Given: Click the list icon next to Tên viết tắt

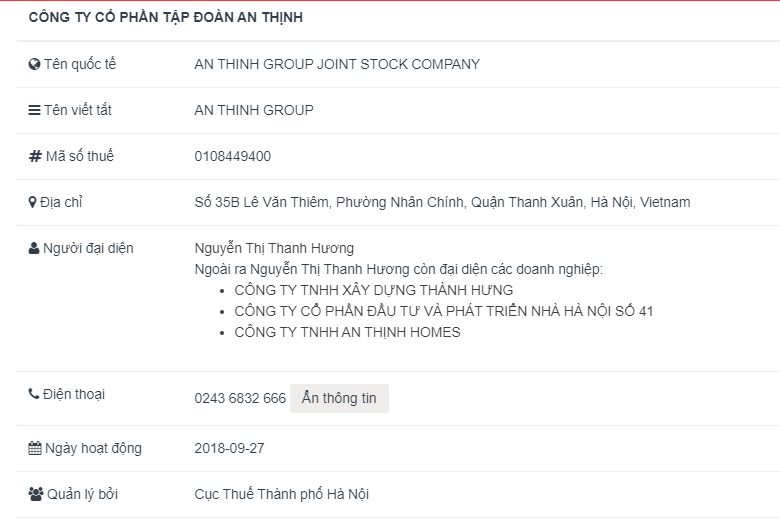Looking at the screenshot, I should tap(34, 110).
